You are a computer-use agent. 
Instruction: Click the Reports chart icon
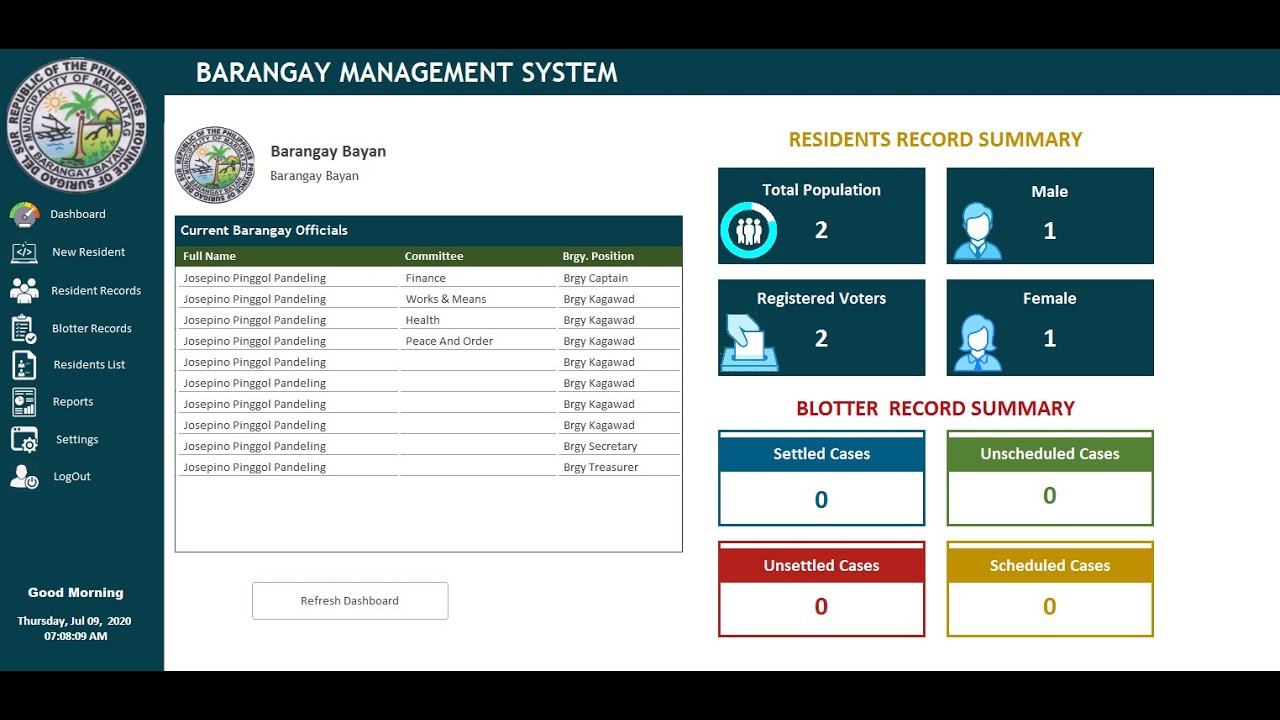(x=24, y=402)
